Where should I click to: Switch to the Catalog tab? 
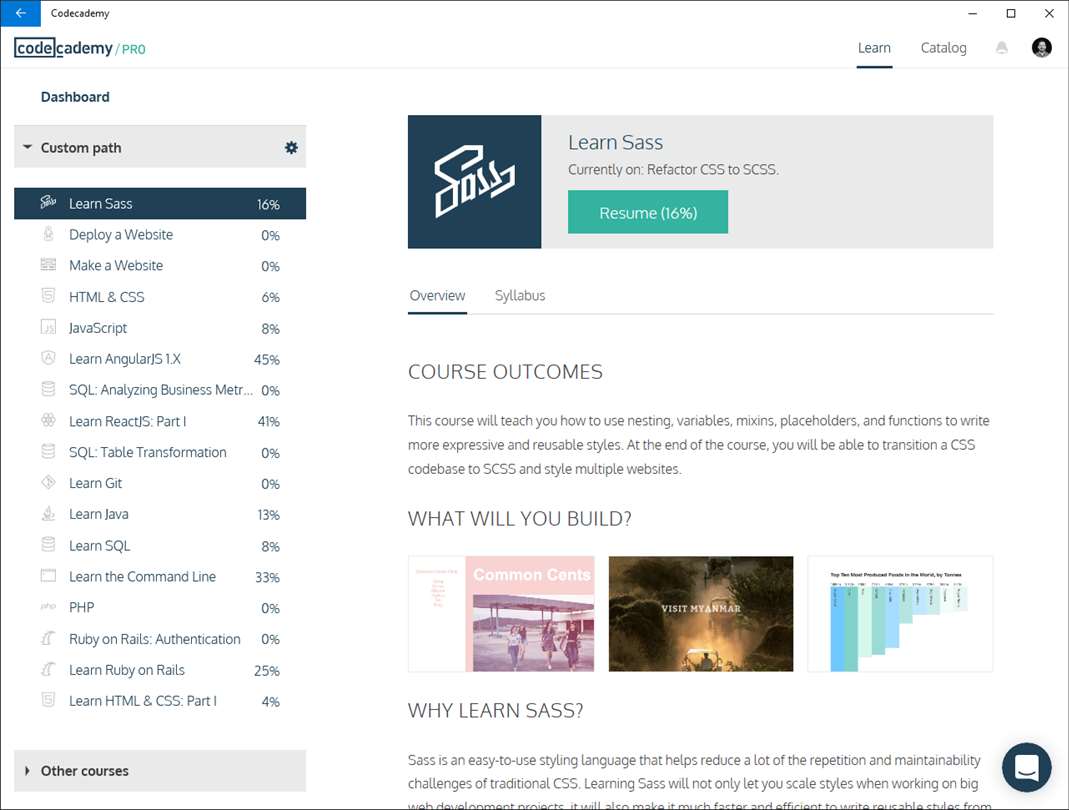click(x=944, y=48)
